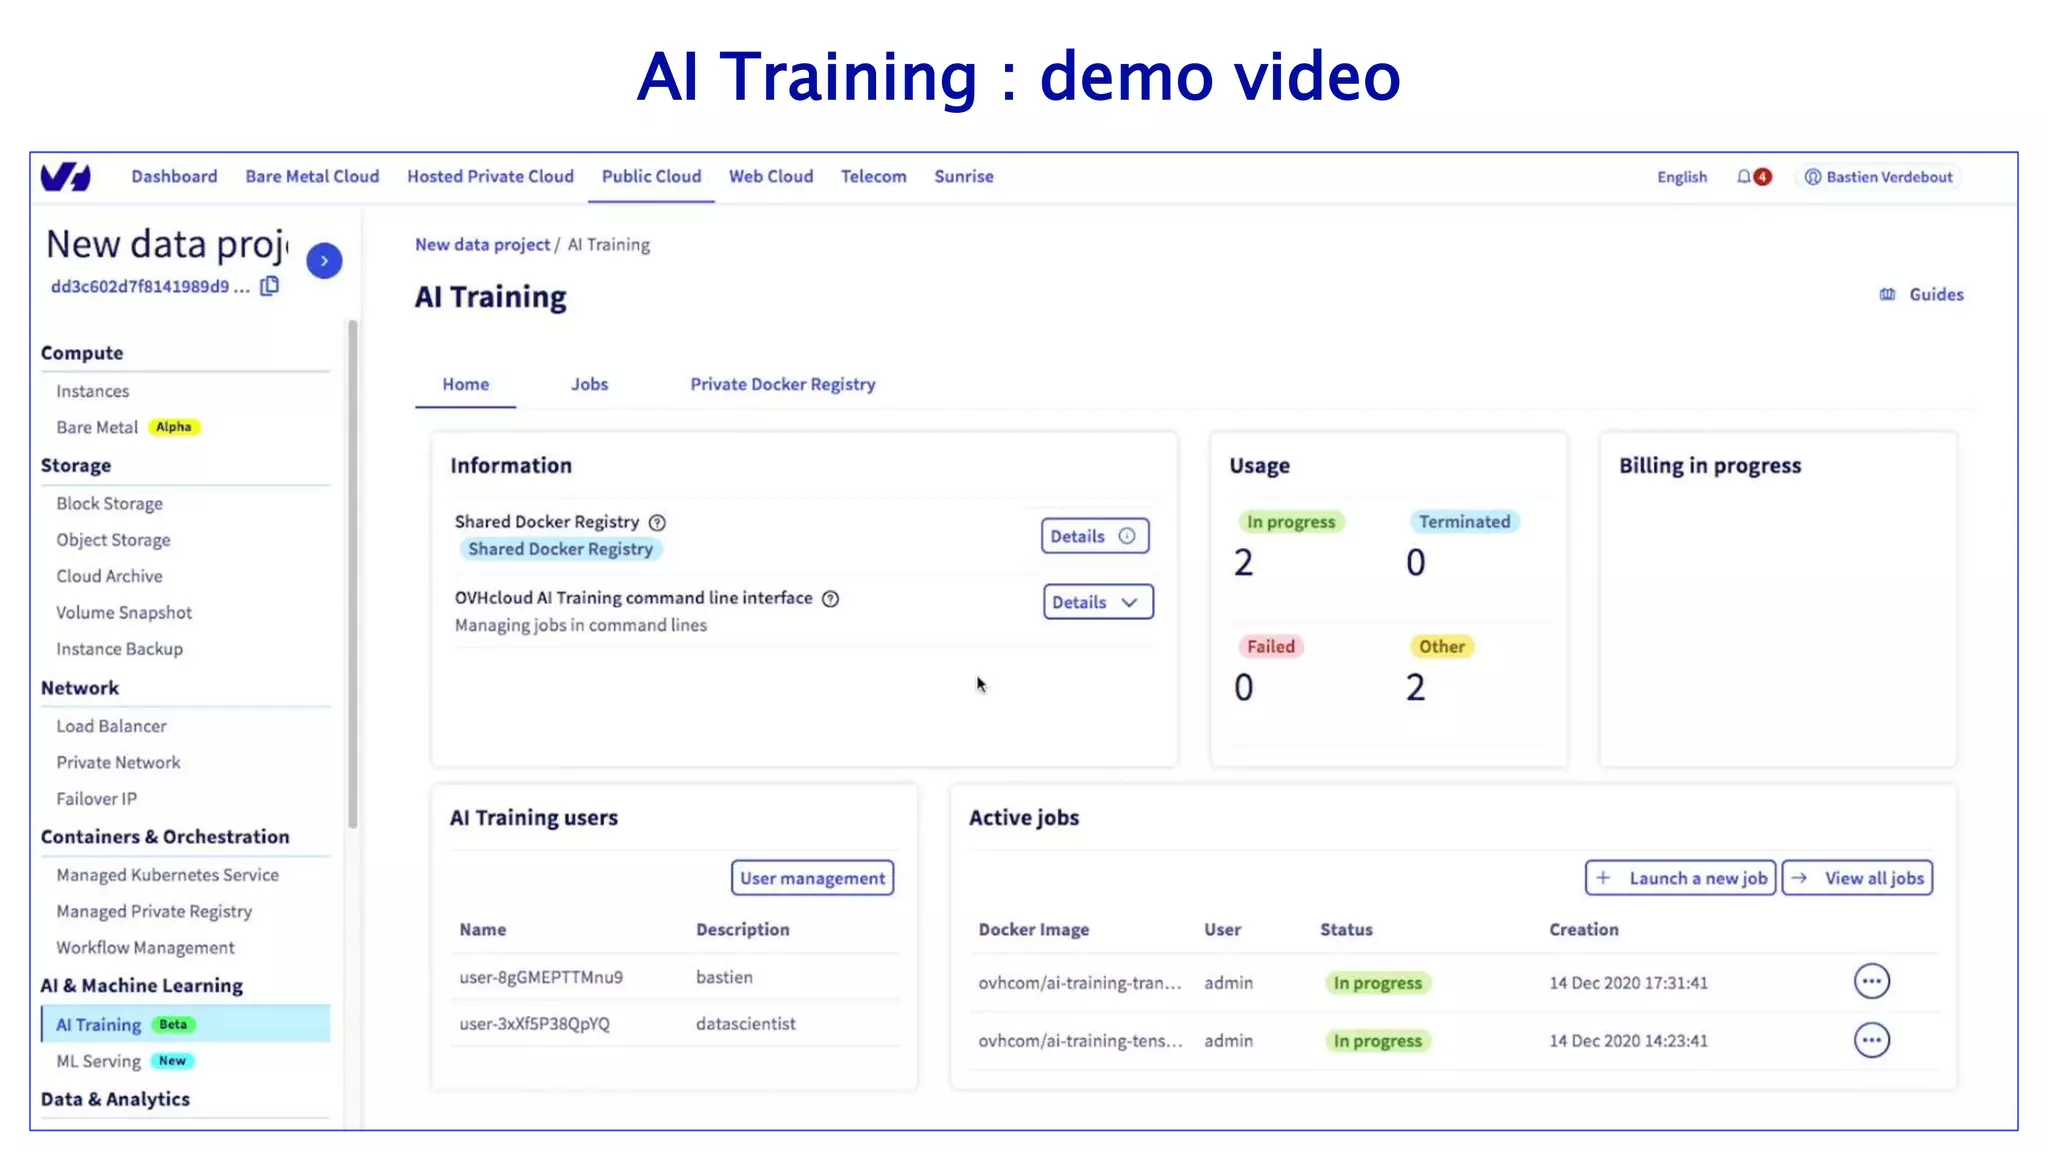Open Managed Private Registry in the sidebar
Viewport: 2048px width, 1152px height.
coord(154,911)
